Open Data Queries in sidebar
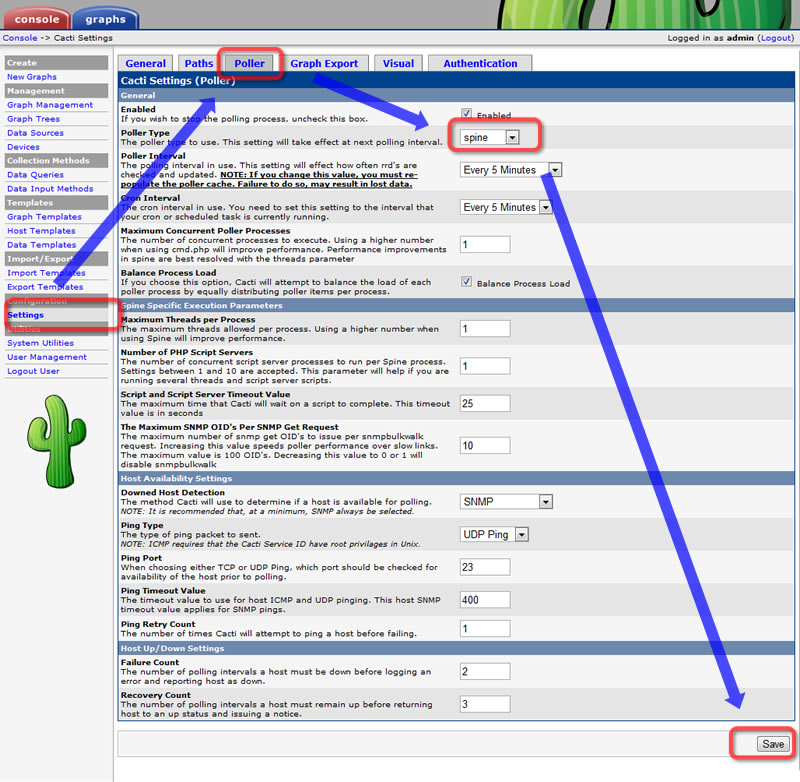The height and width of the screenshot is (782, 800). [35, 174]
